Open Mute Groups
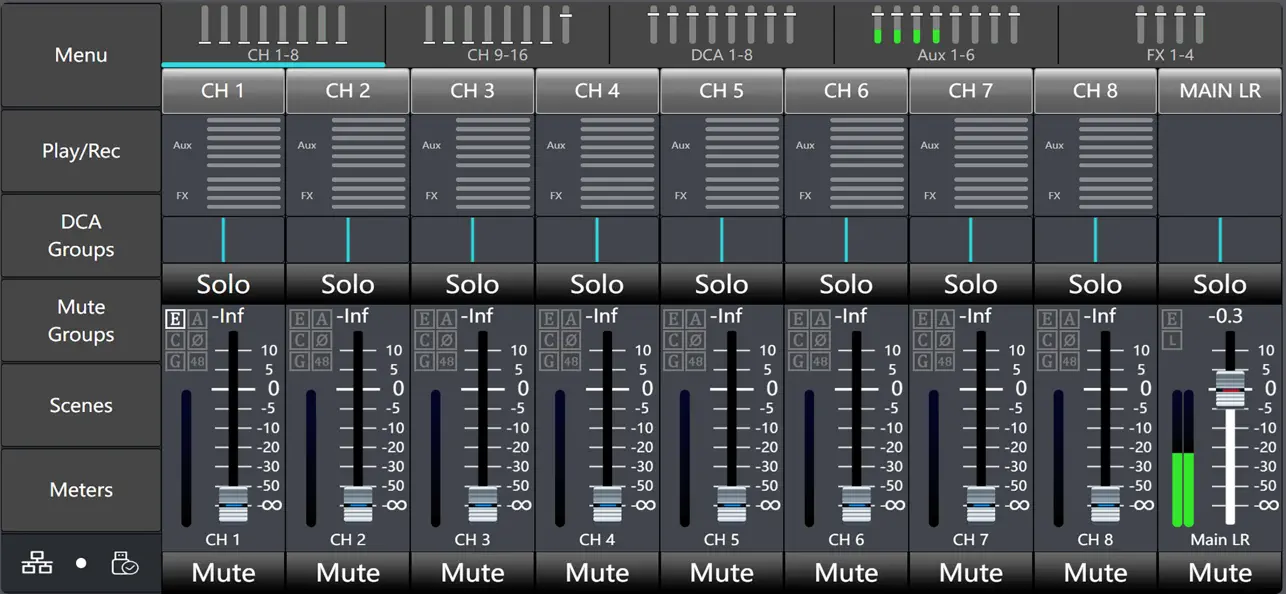Screen dimensions: 1286x594 click(81, 321)
